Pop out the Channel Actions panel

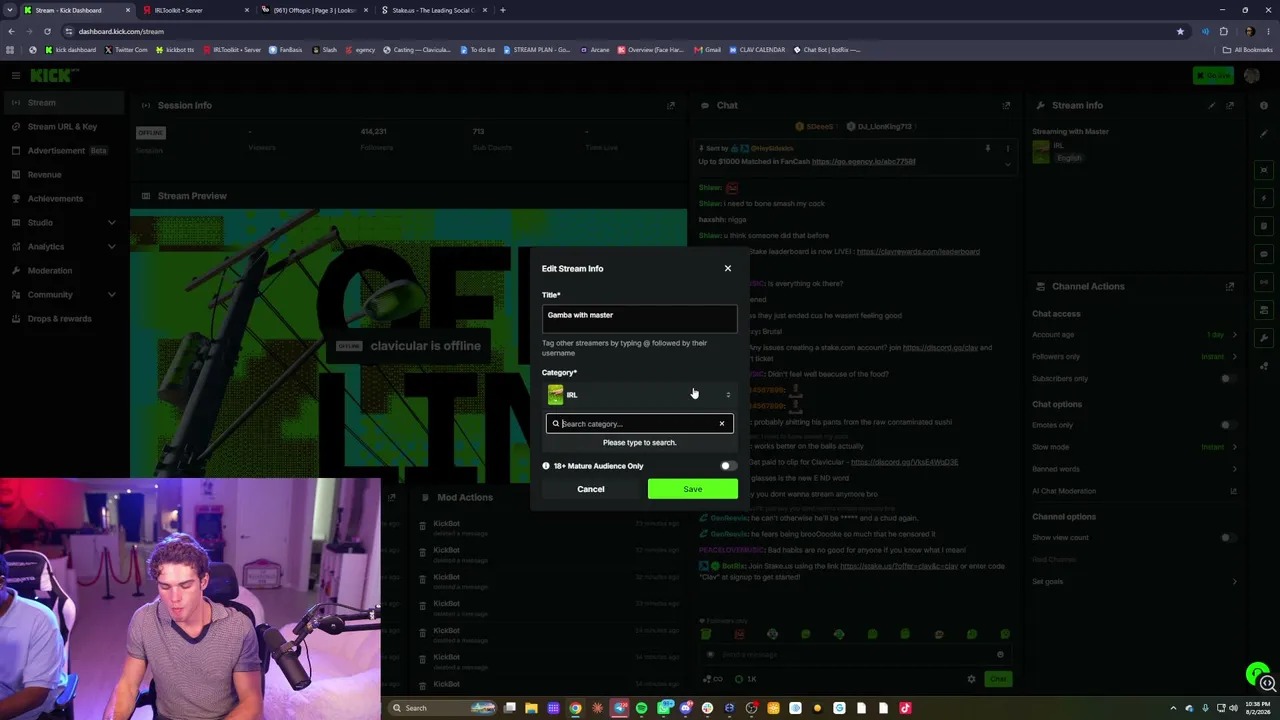(1230, 286)
